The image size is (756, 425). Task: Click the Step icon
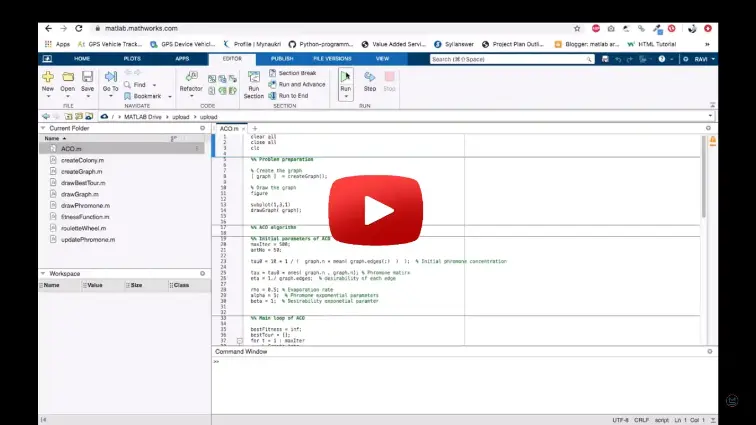point(369,79)
